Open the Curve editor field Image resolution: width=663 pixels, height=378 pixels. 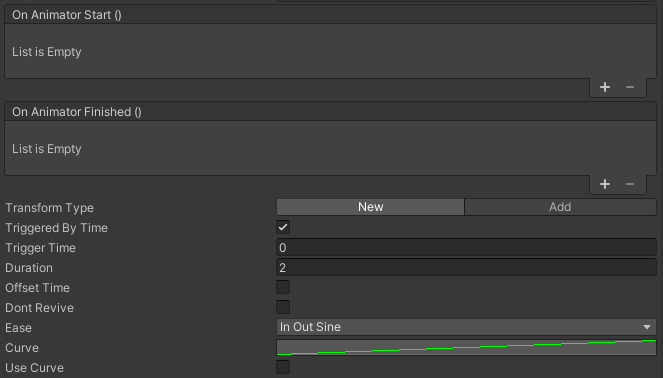click(x=466, y=347)
